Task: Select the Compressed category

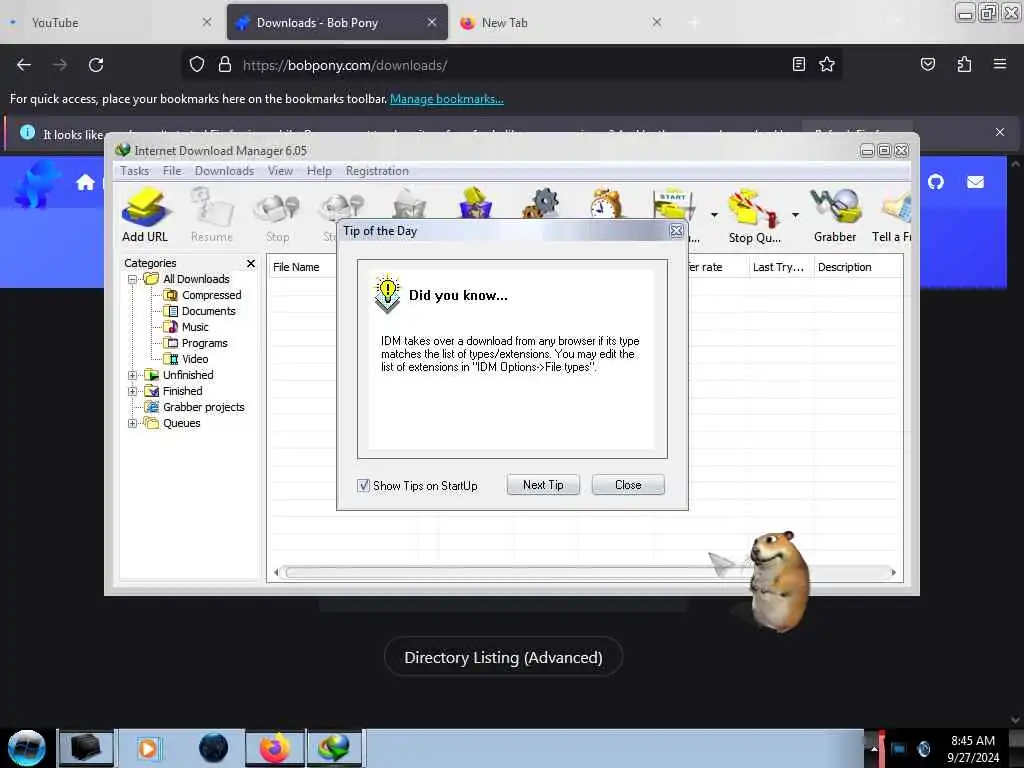Action: coord(211,295)
